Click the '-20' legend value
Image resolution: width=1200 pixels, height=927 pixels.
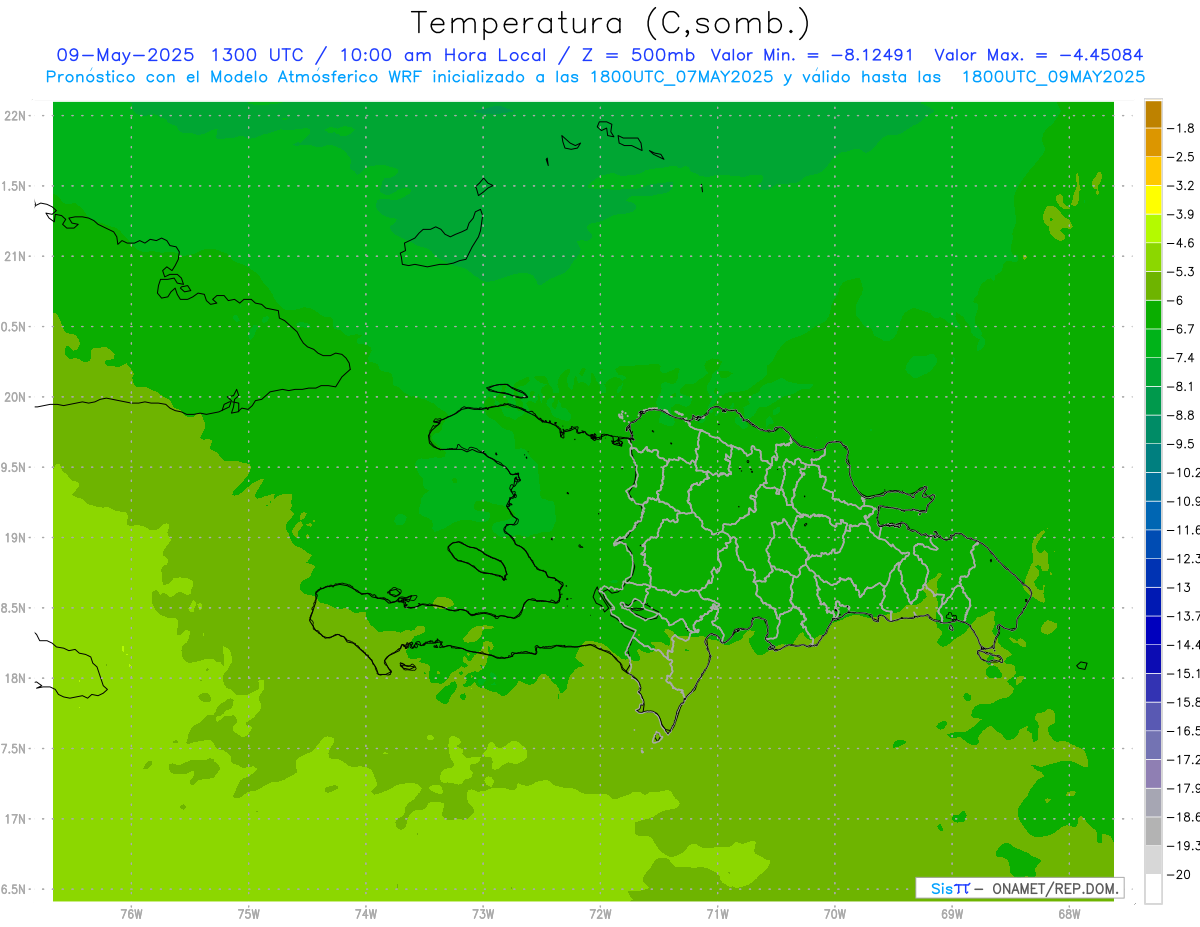(1179, 874)
